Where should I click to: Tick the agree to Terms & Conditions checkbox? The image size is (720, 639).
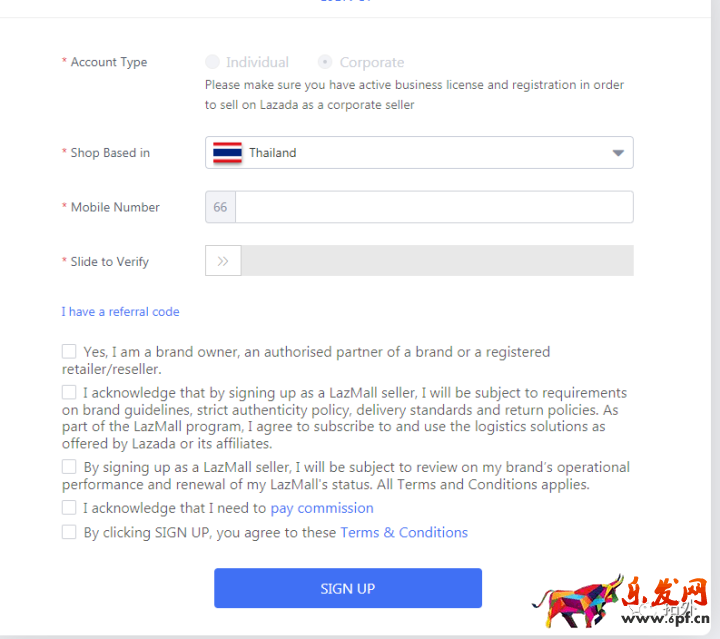[x=69, y=532]
